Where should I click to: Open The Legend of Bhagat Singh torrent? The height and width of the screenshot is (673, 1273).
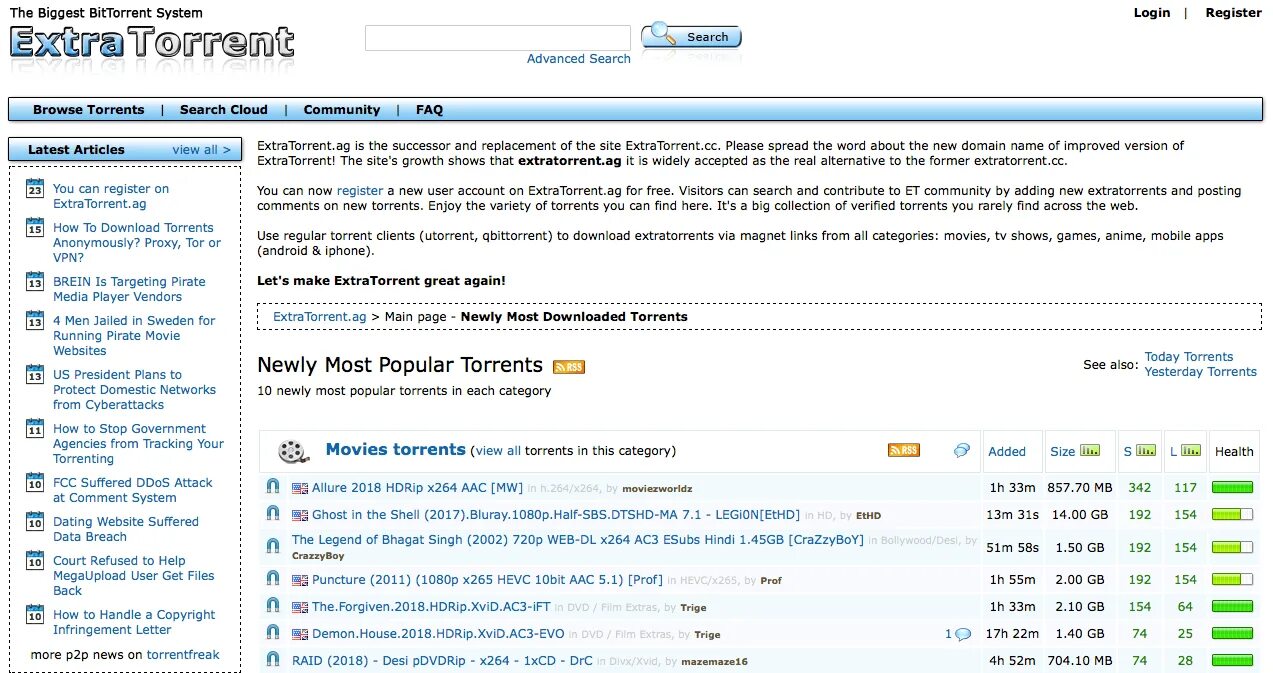578,540
